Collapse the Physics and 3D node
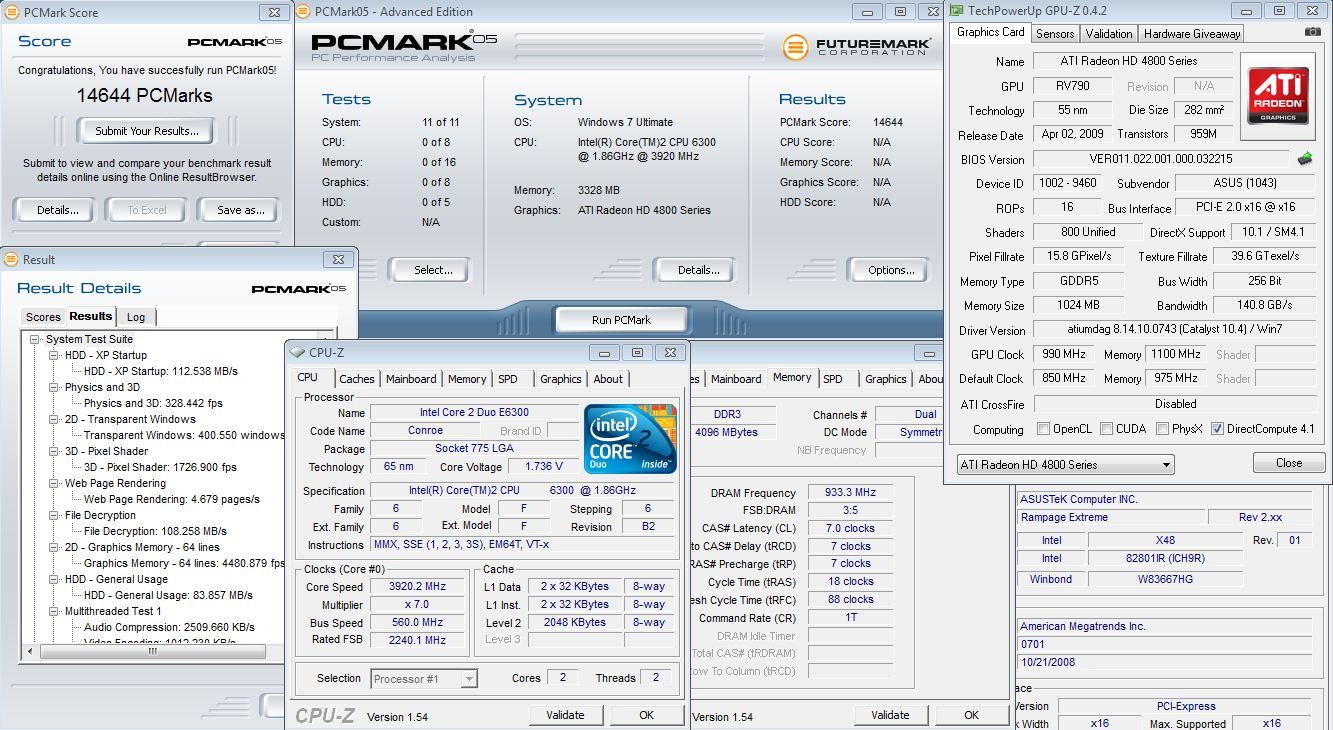This screenshot has width=1333, height=730. coord(54,387)
